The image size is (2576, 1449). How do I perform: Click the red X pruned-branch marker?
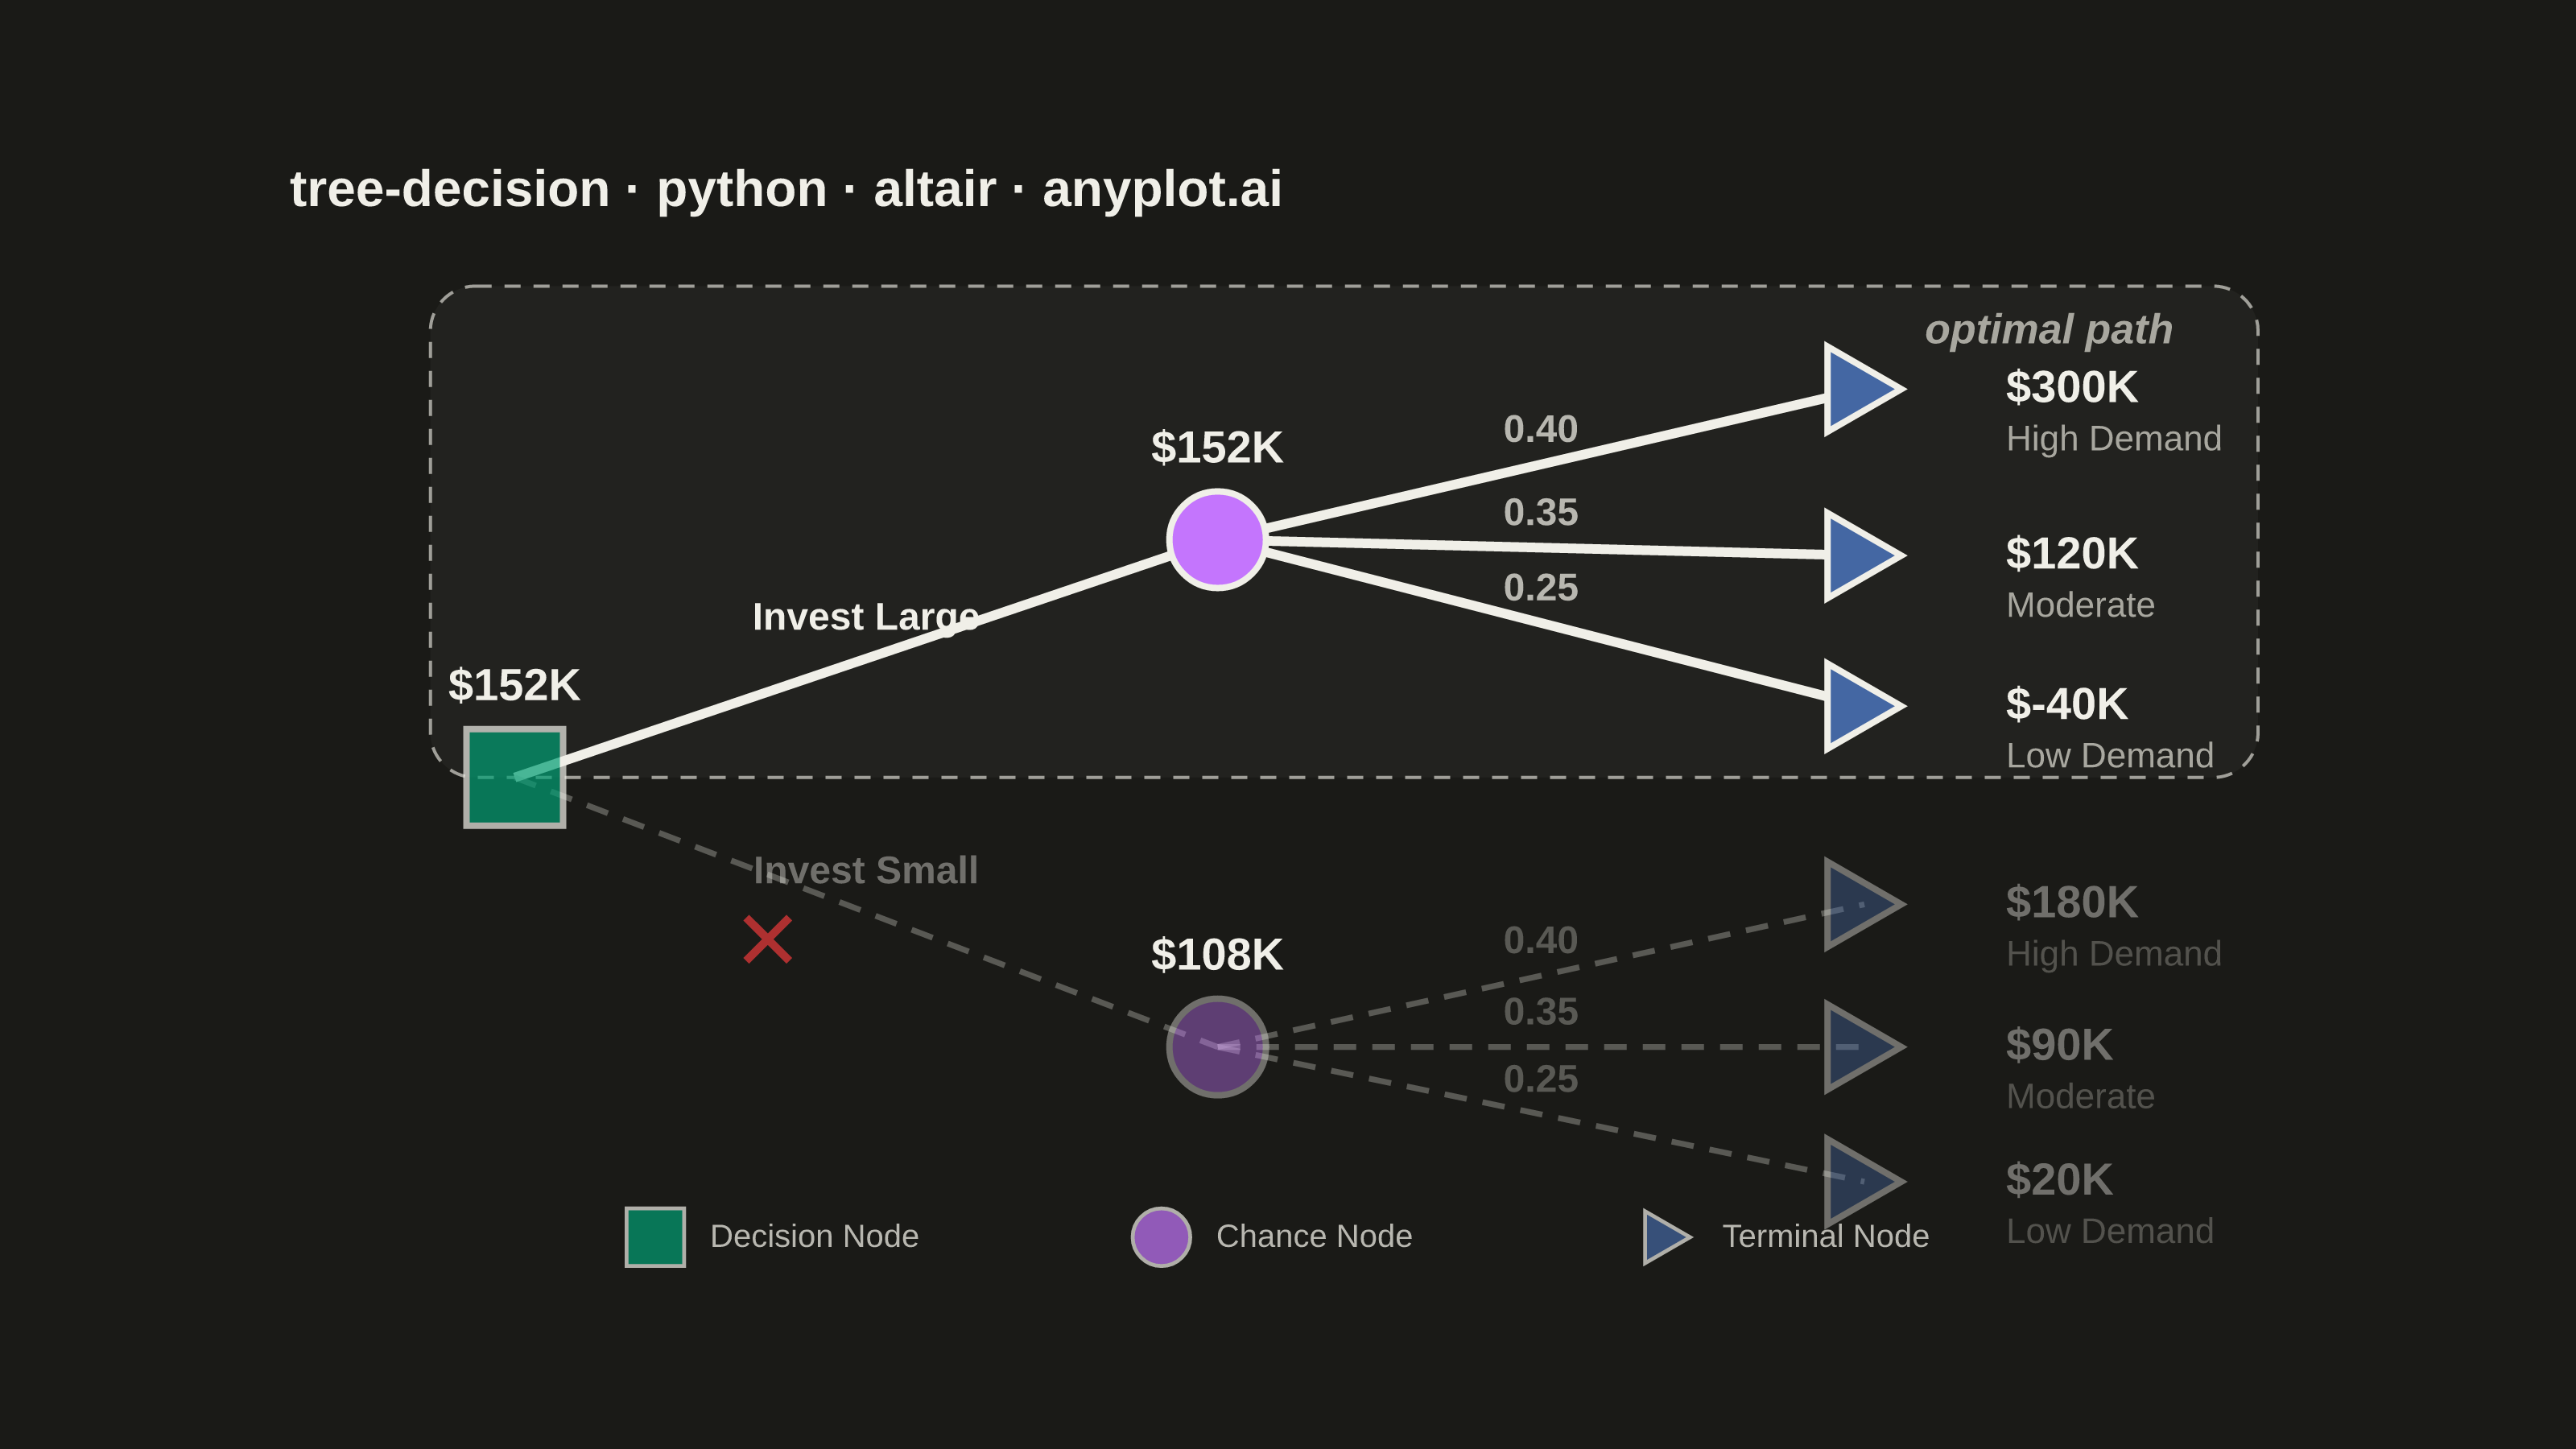click(x=768, y=940)
